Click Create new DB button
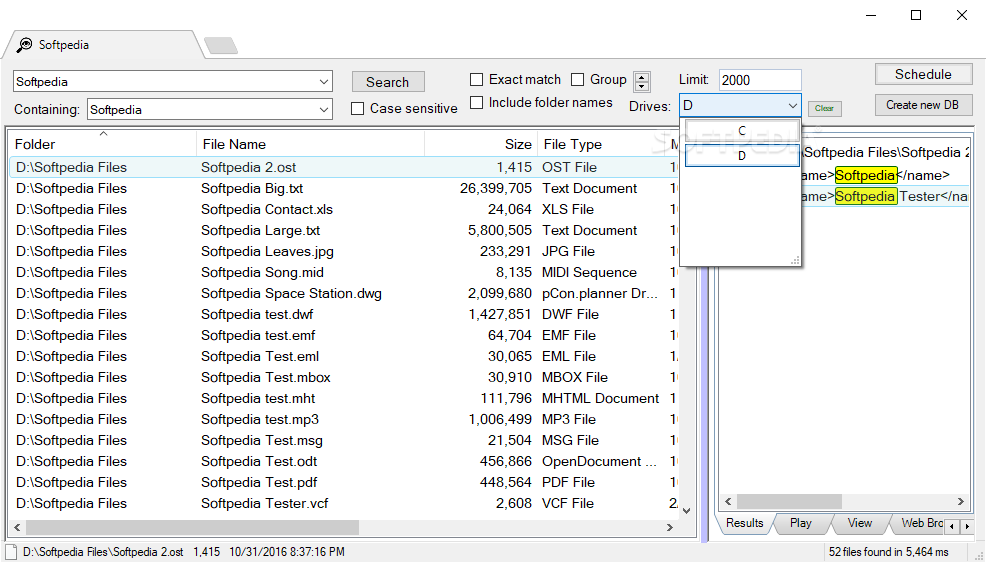The width and height of the screenshot is (986, 563). [x=923, y=105]
